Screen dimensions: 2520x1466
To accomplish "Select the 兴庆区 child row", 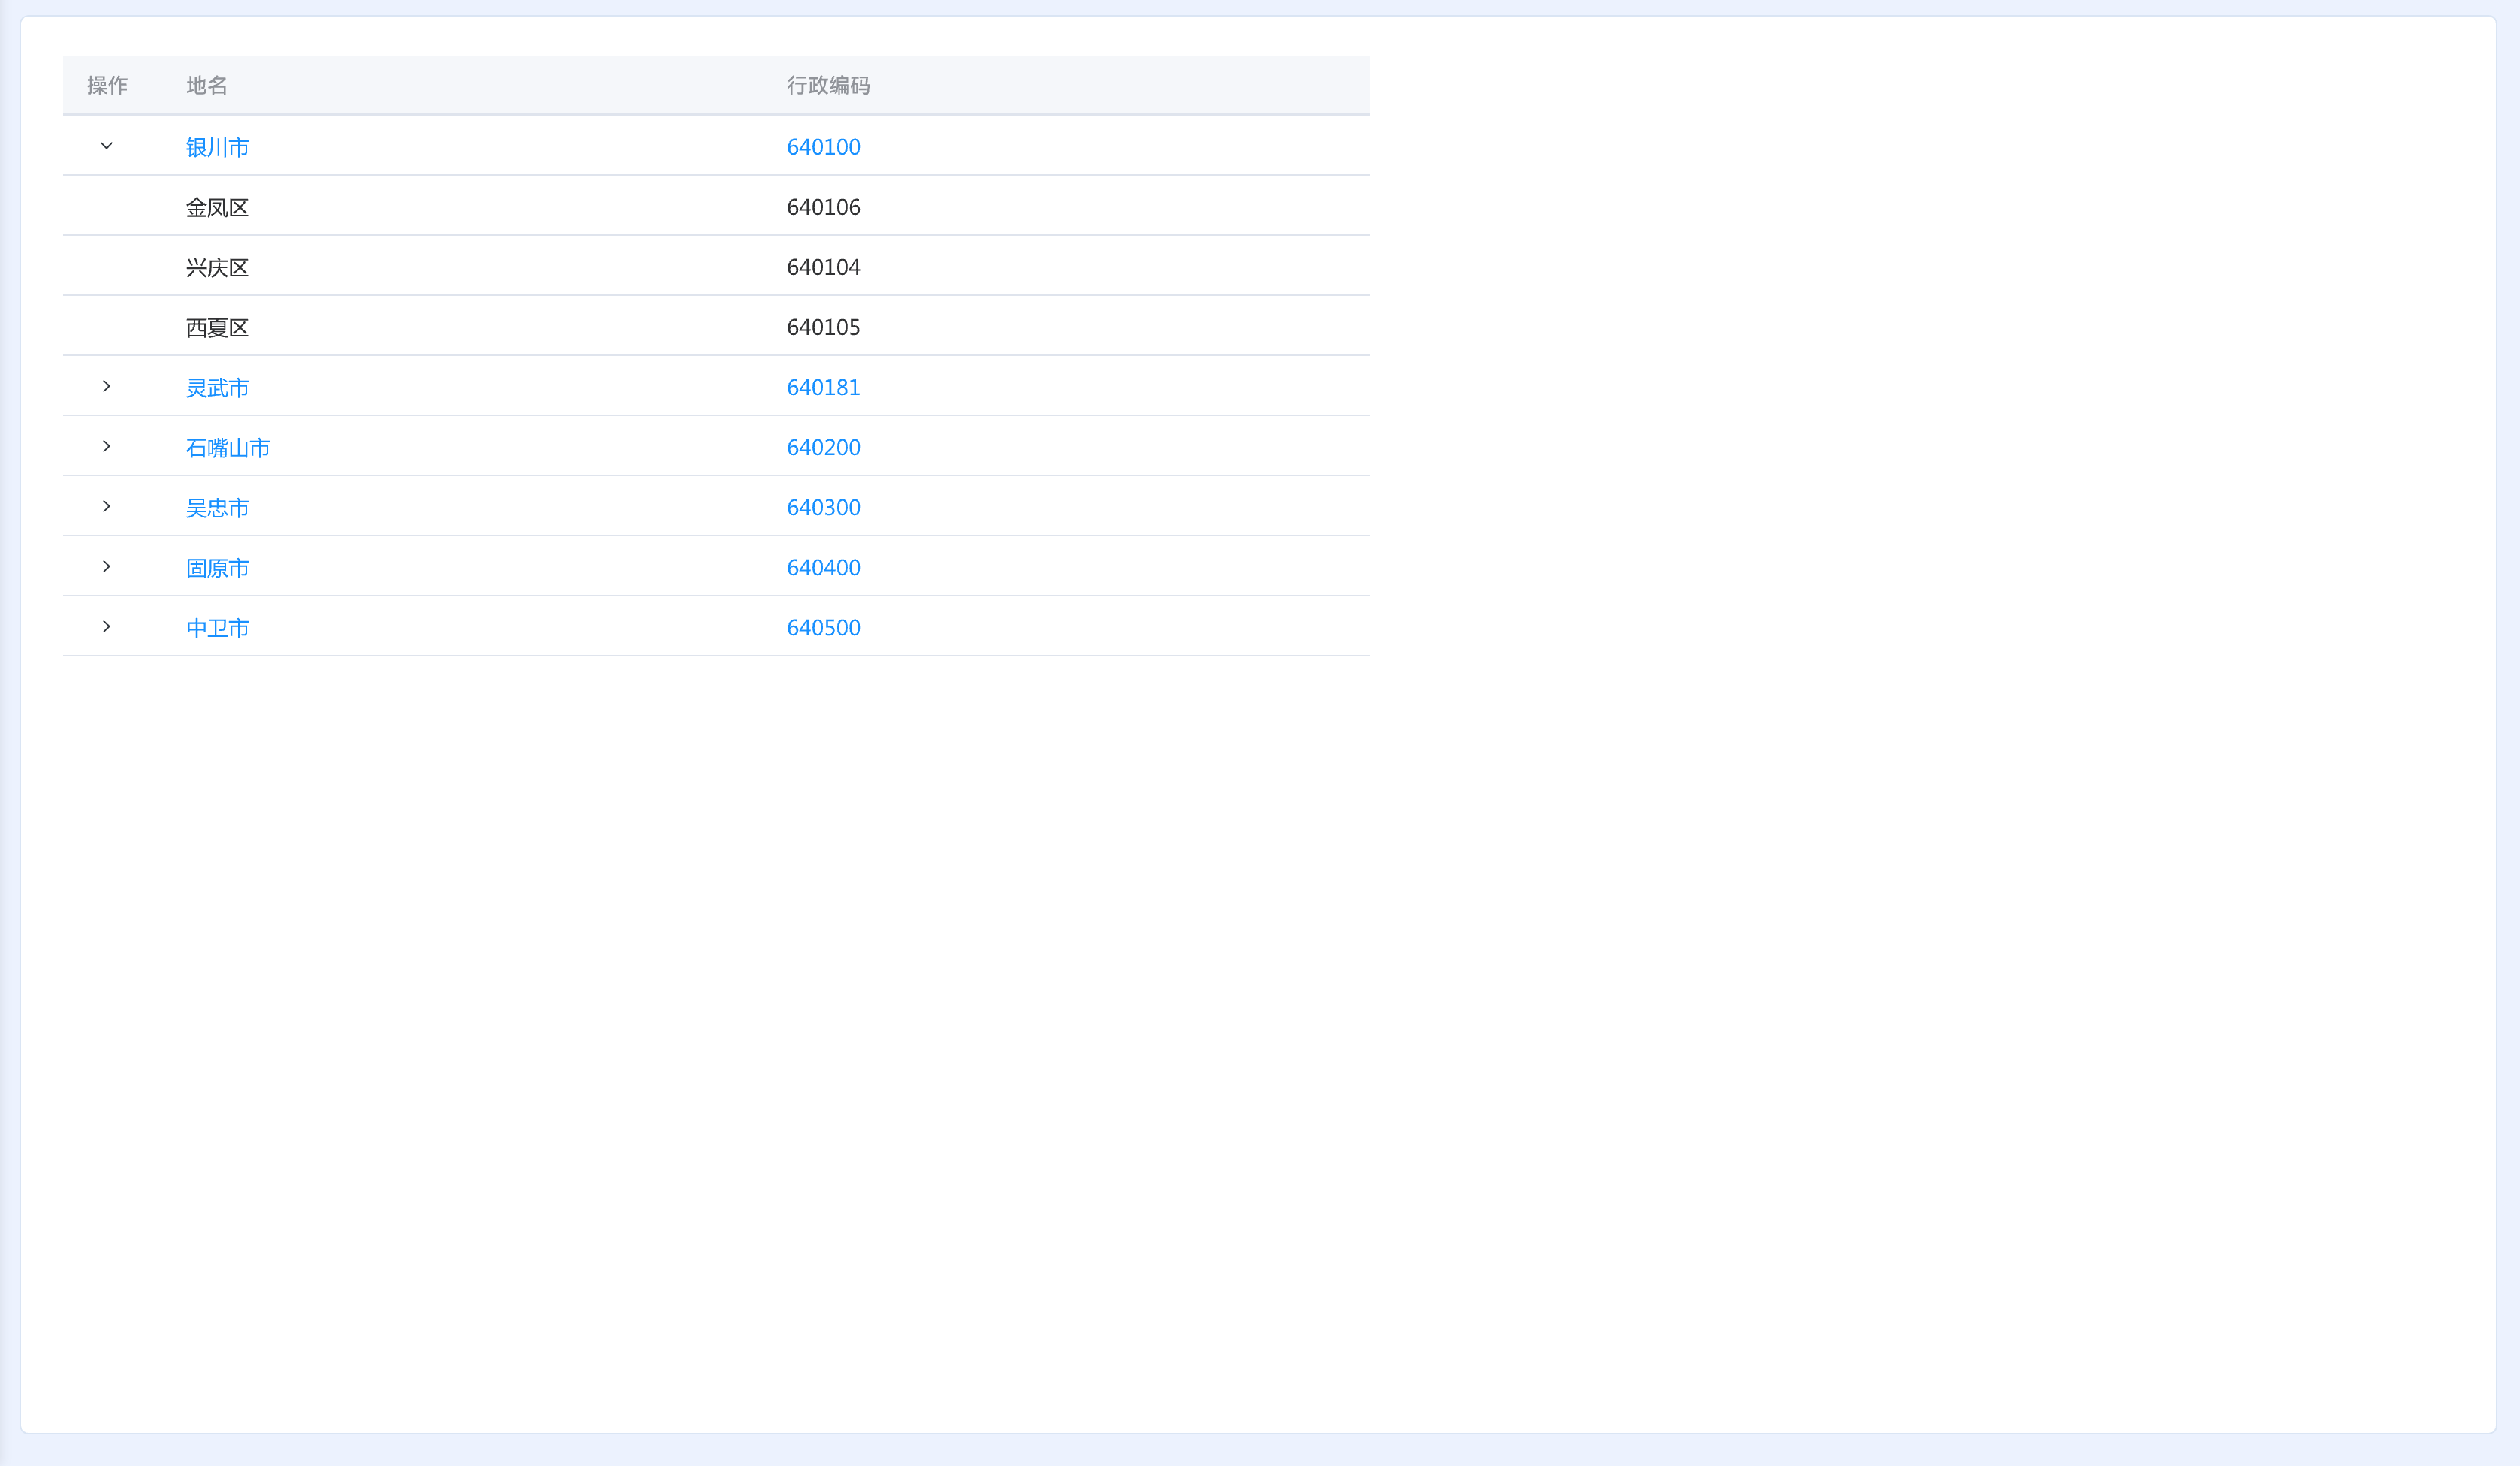I will 217,267.
